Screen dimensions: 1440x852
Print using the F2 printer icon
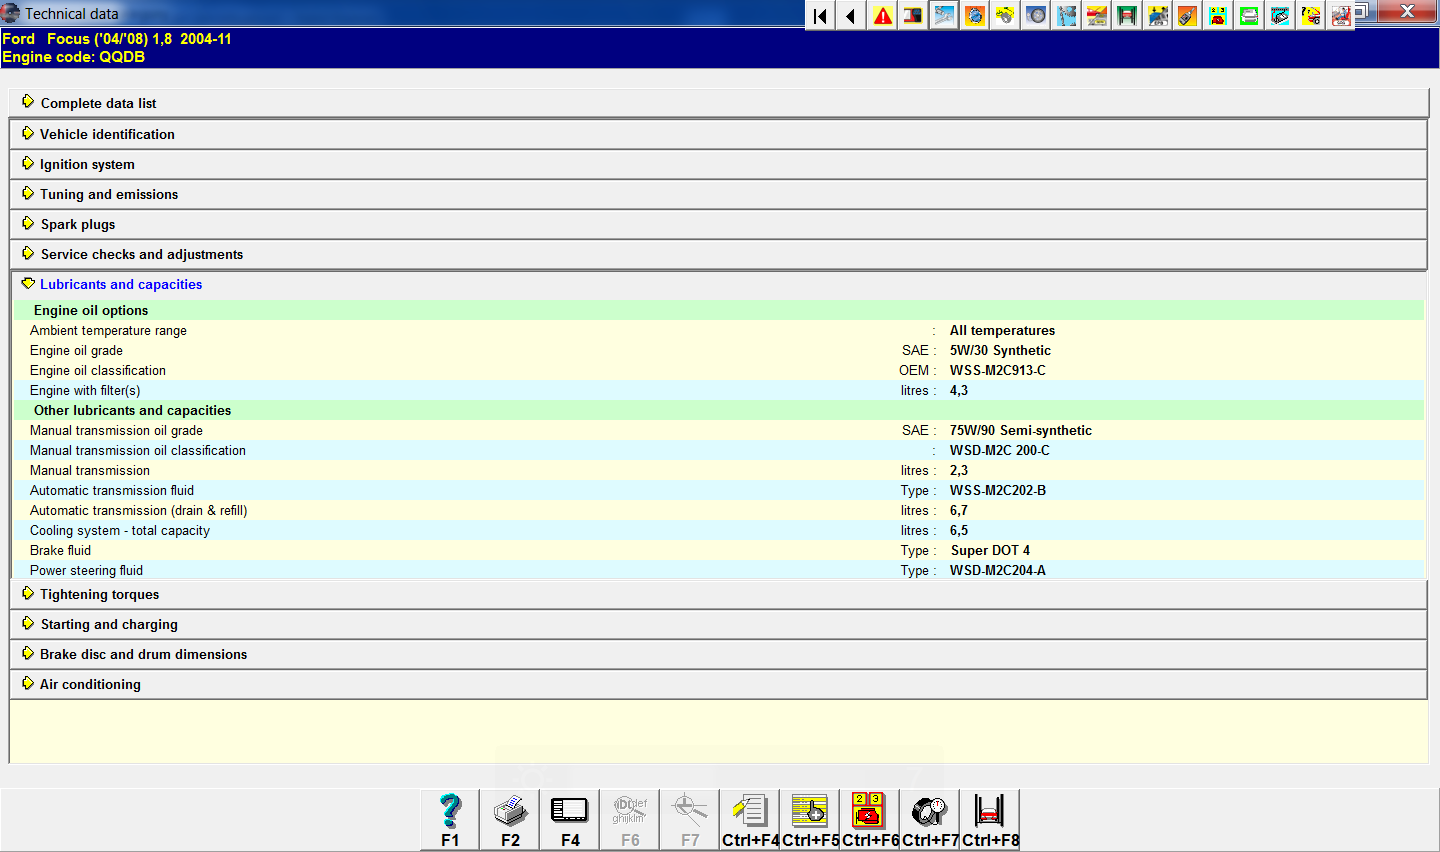coord(510,819)
